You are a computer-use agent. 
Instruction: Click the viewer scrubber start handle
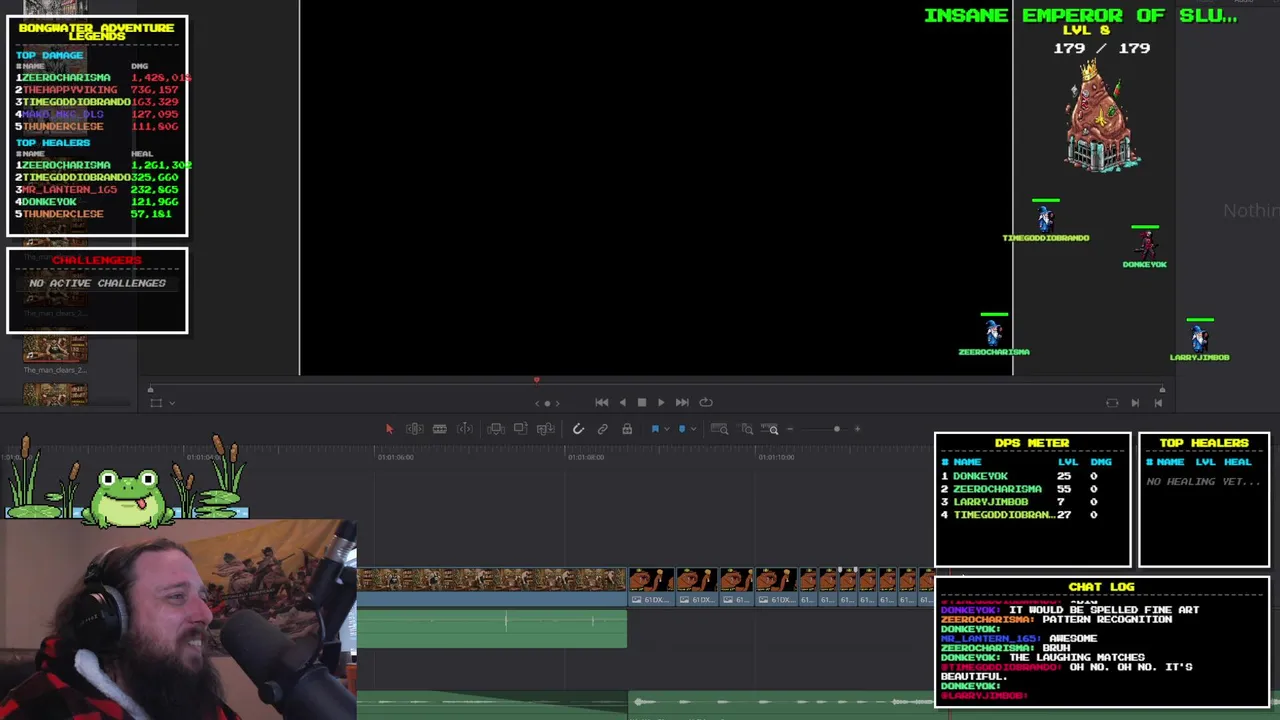click(x=150, y=389)
